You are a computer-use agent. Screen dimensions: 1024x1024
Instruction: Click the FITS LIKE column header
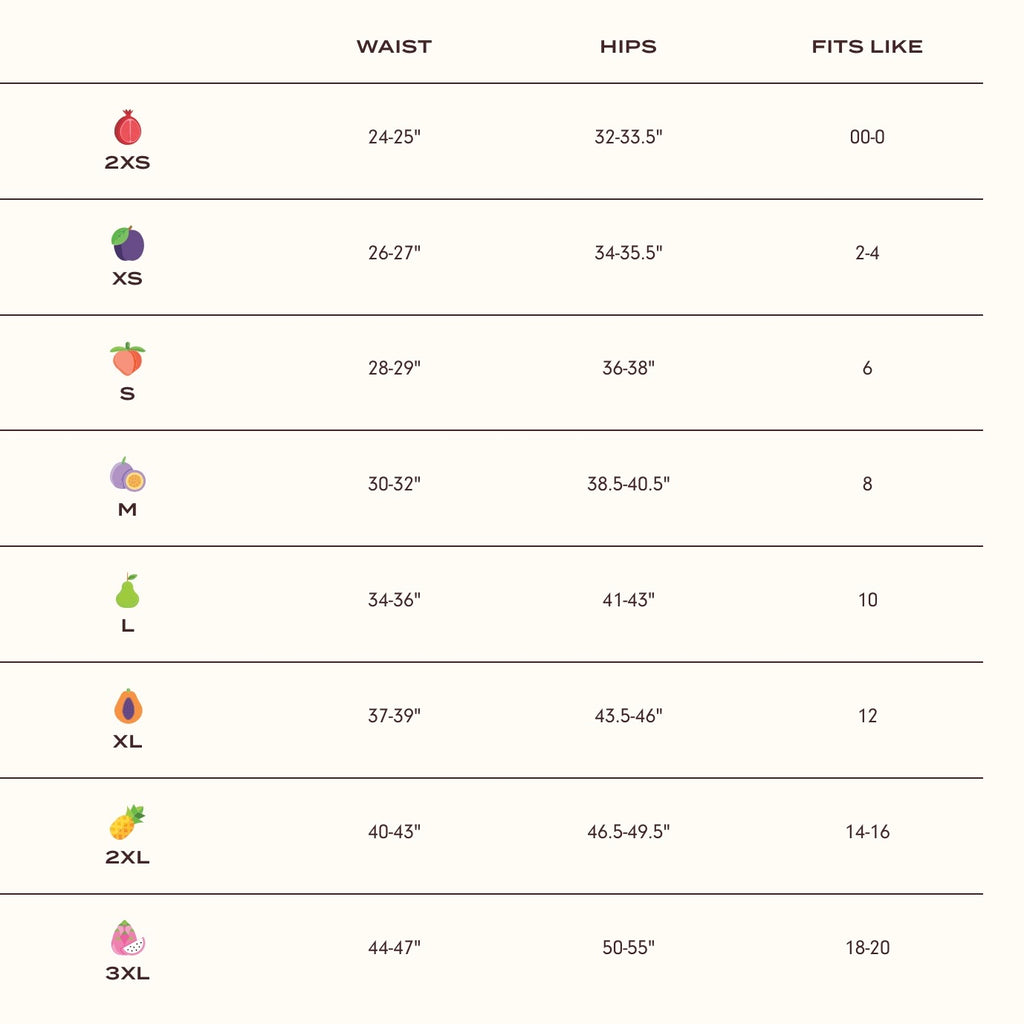point(867,47)
